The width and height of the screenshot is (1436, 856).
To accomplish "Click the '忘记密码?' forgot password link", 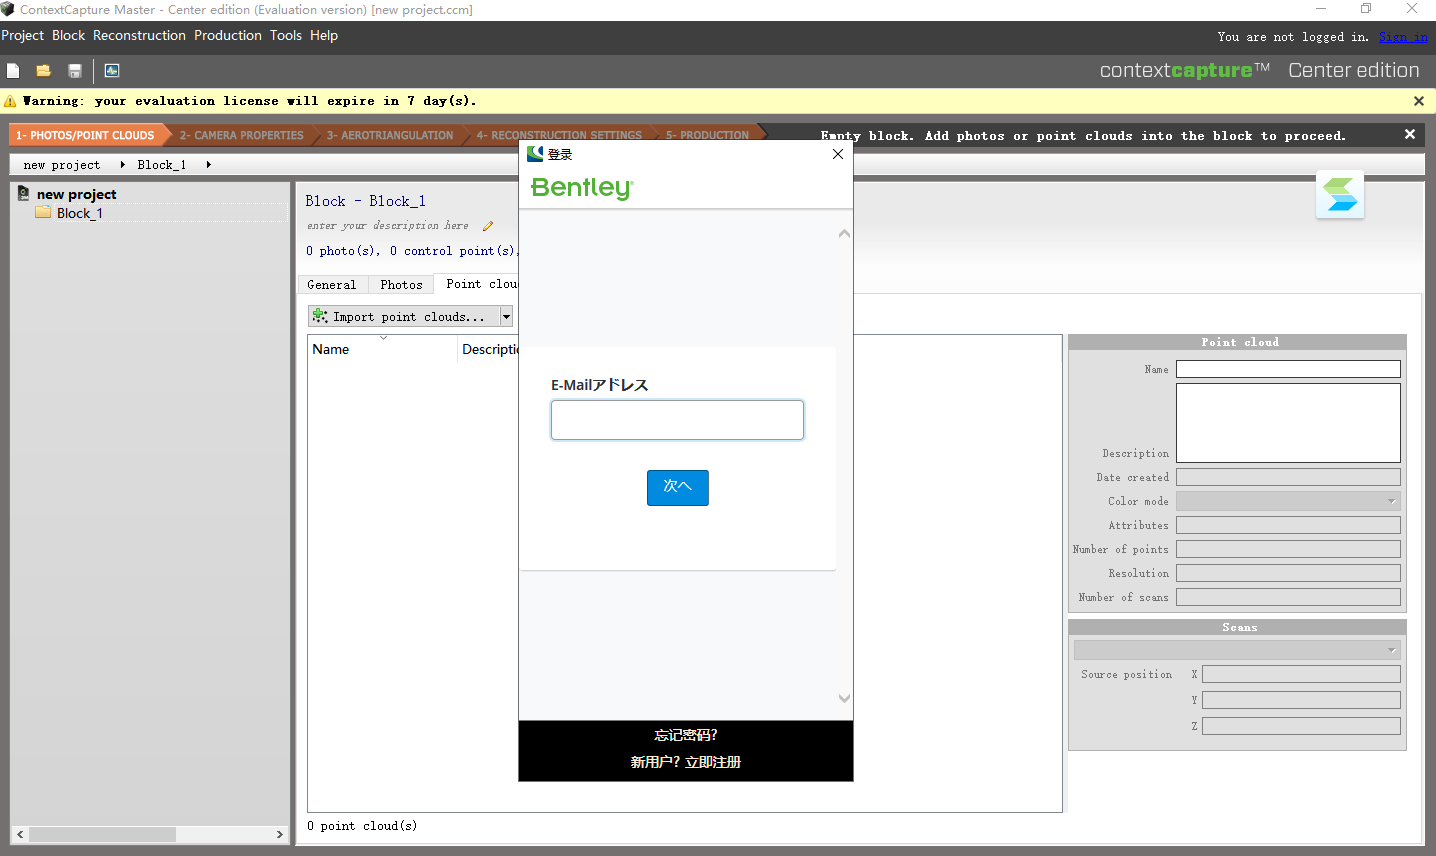I will (x=686, y=735).
